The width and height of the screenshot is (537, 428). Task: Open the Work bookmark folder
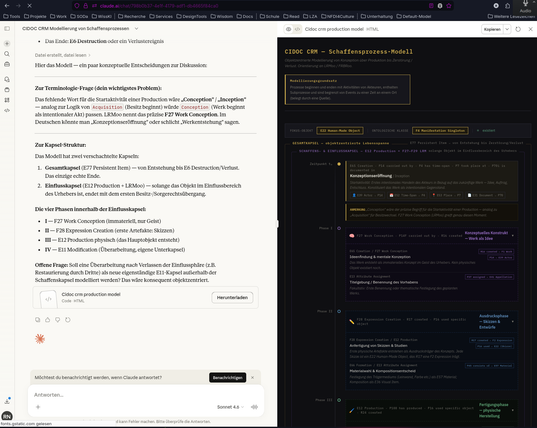58,16
